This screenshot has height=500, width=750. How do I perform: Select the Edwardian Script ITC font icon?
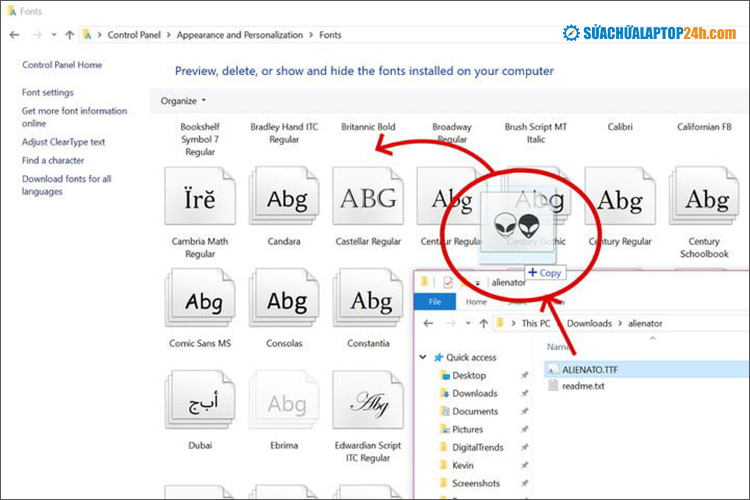(x=368, y=400)
